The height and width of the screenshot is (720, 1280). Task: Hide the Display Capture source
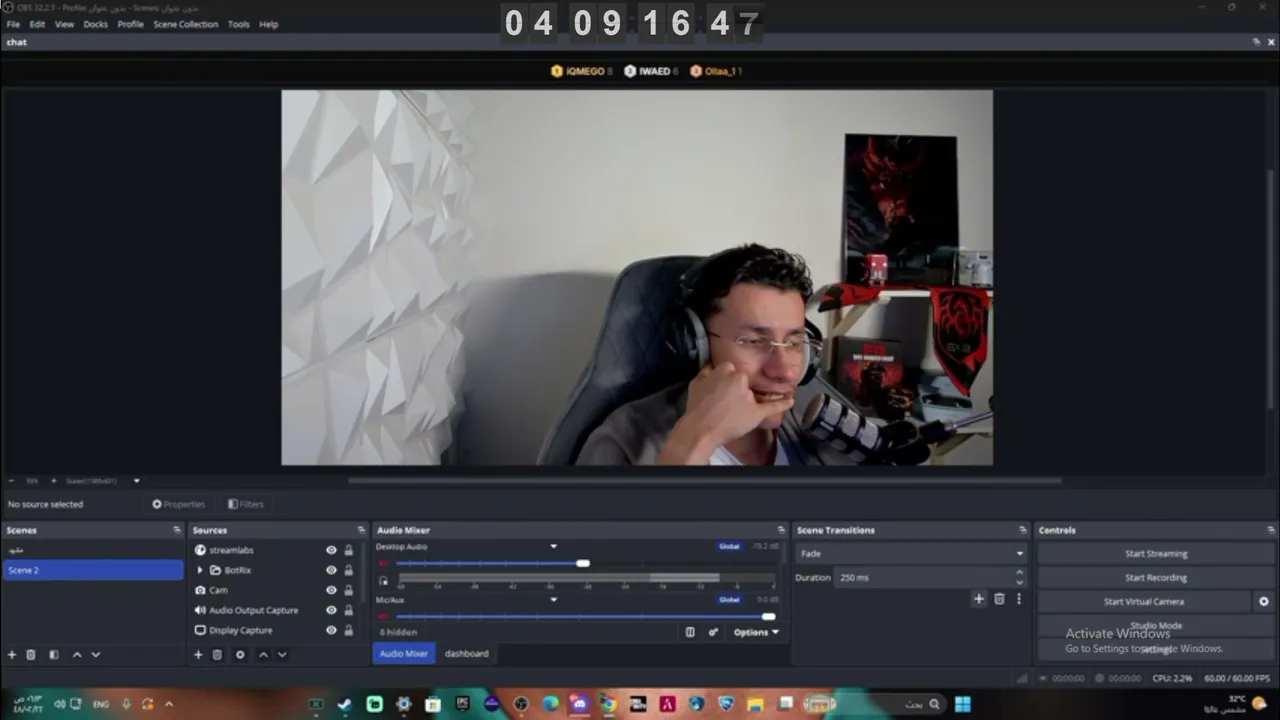click(x=331, y=630)
